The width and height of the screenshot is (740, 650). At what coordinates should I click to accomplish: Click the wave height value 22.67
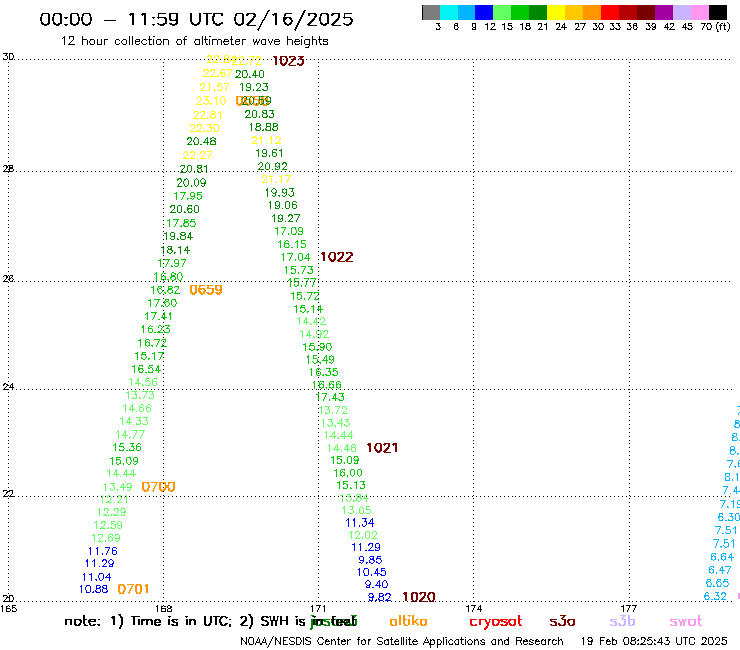point(218,74)
